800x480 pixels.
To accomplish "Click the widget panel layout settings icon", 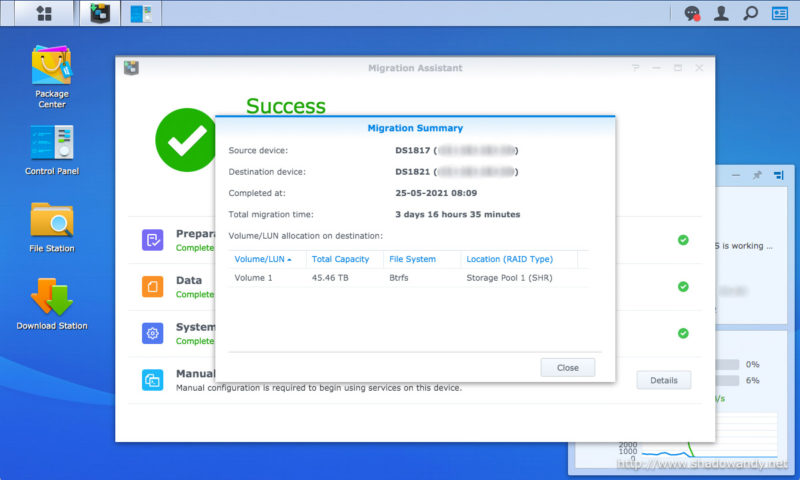I will [x=779, y=175].
